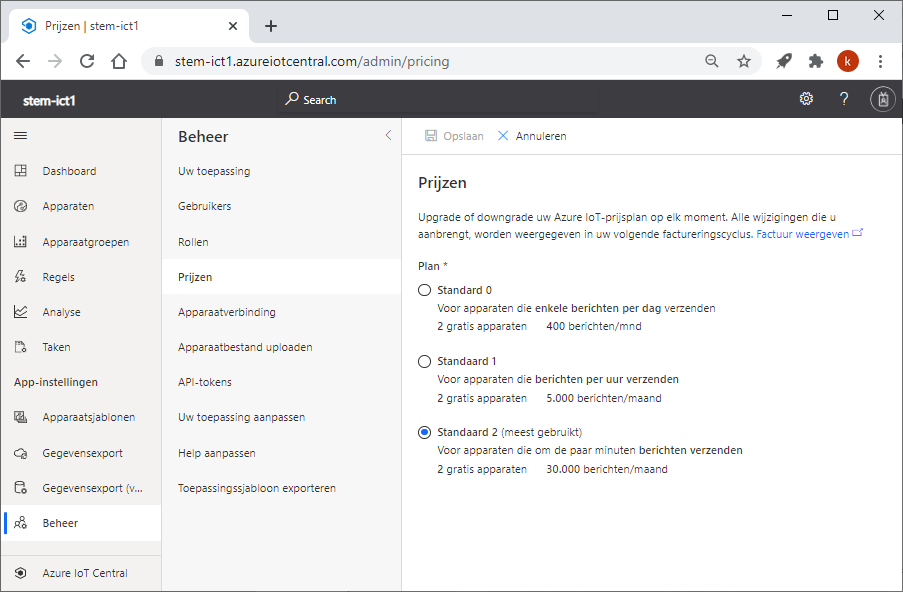The width and height of the screenshot is (903, 592).
Task: Select the Standaard 2 radio button
Action: coord(424,432)
